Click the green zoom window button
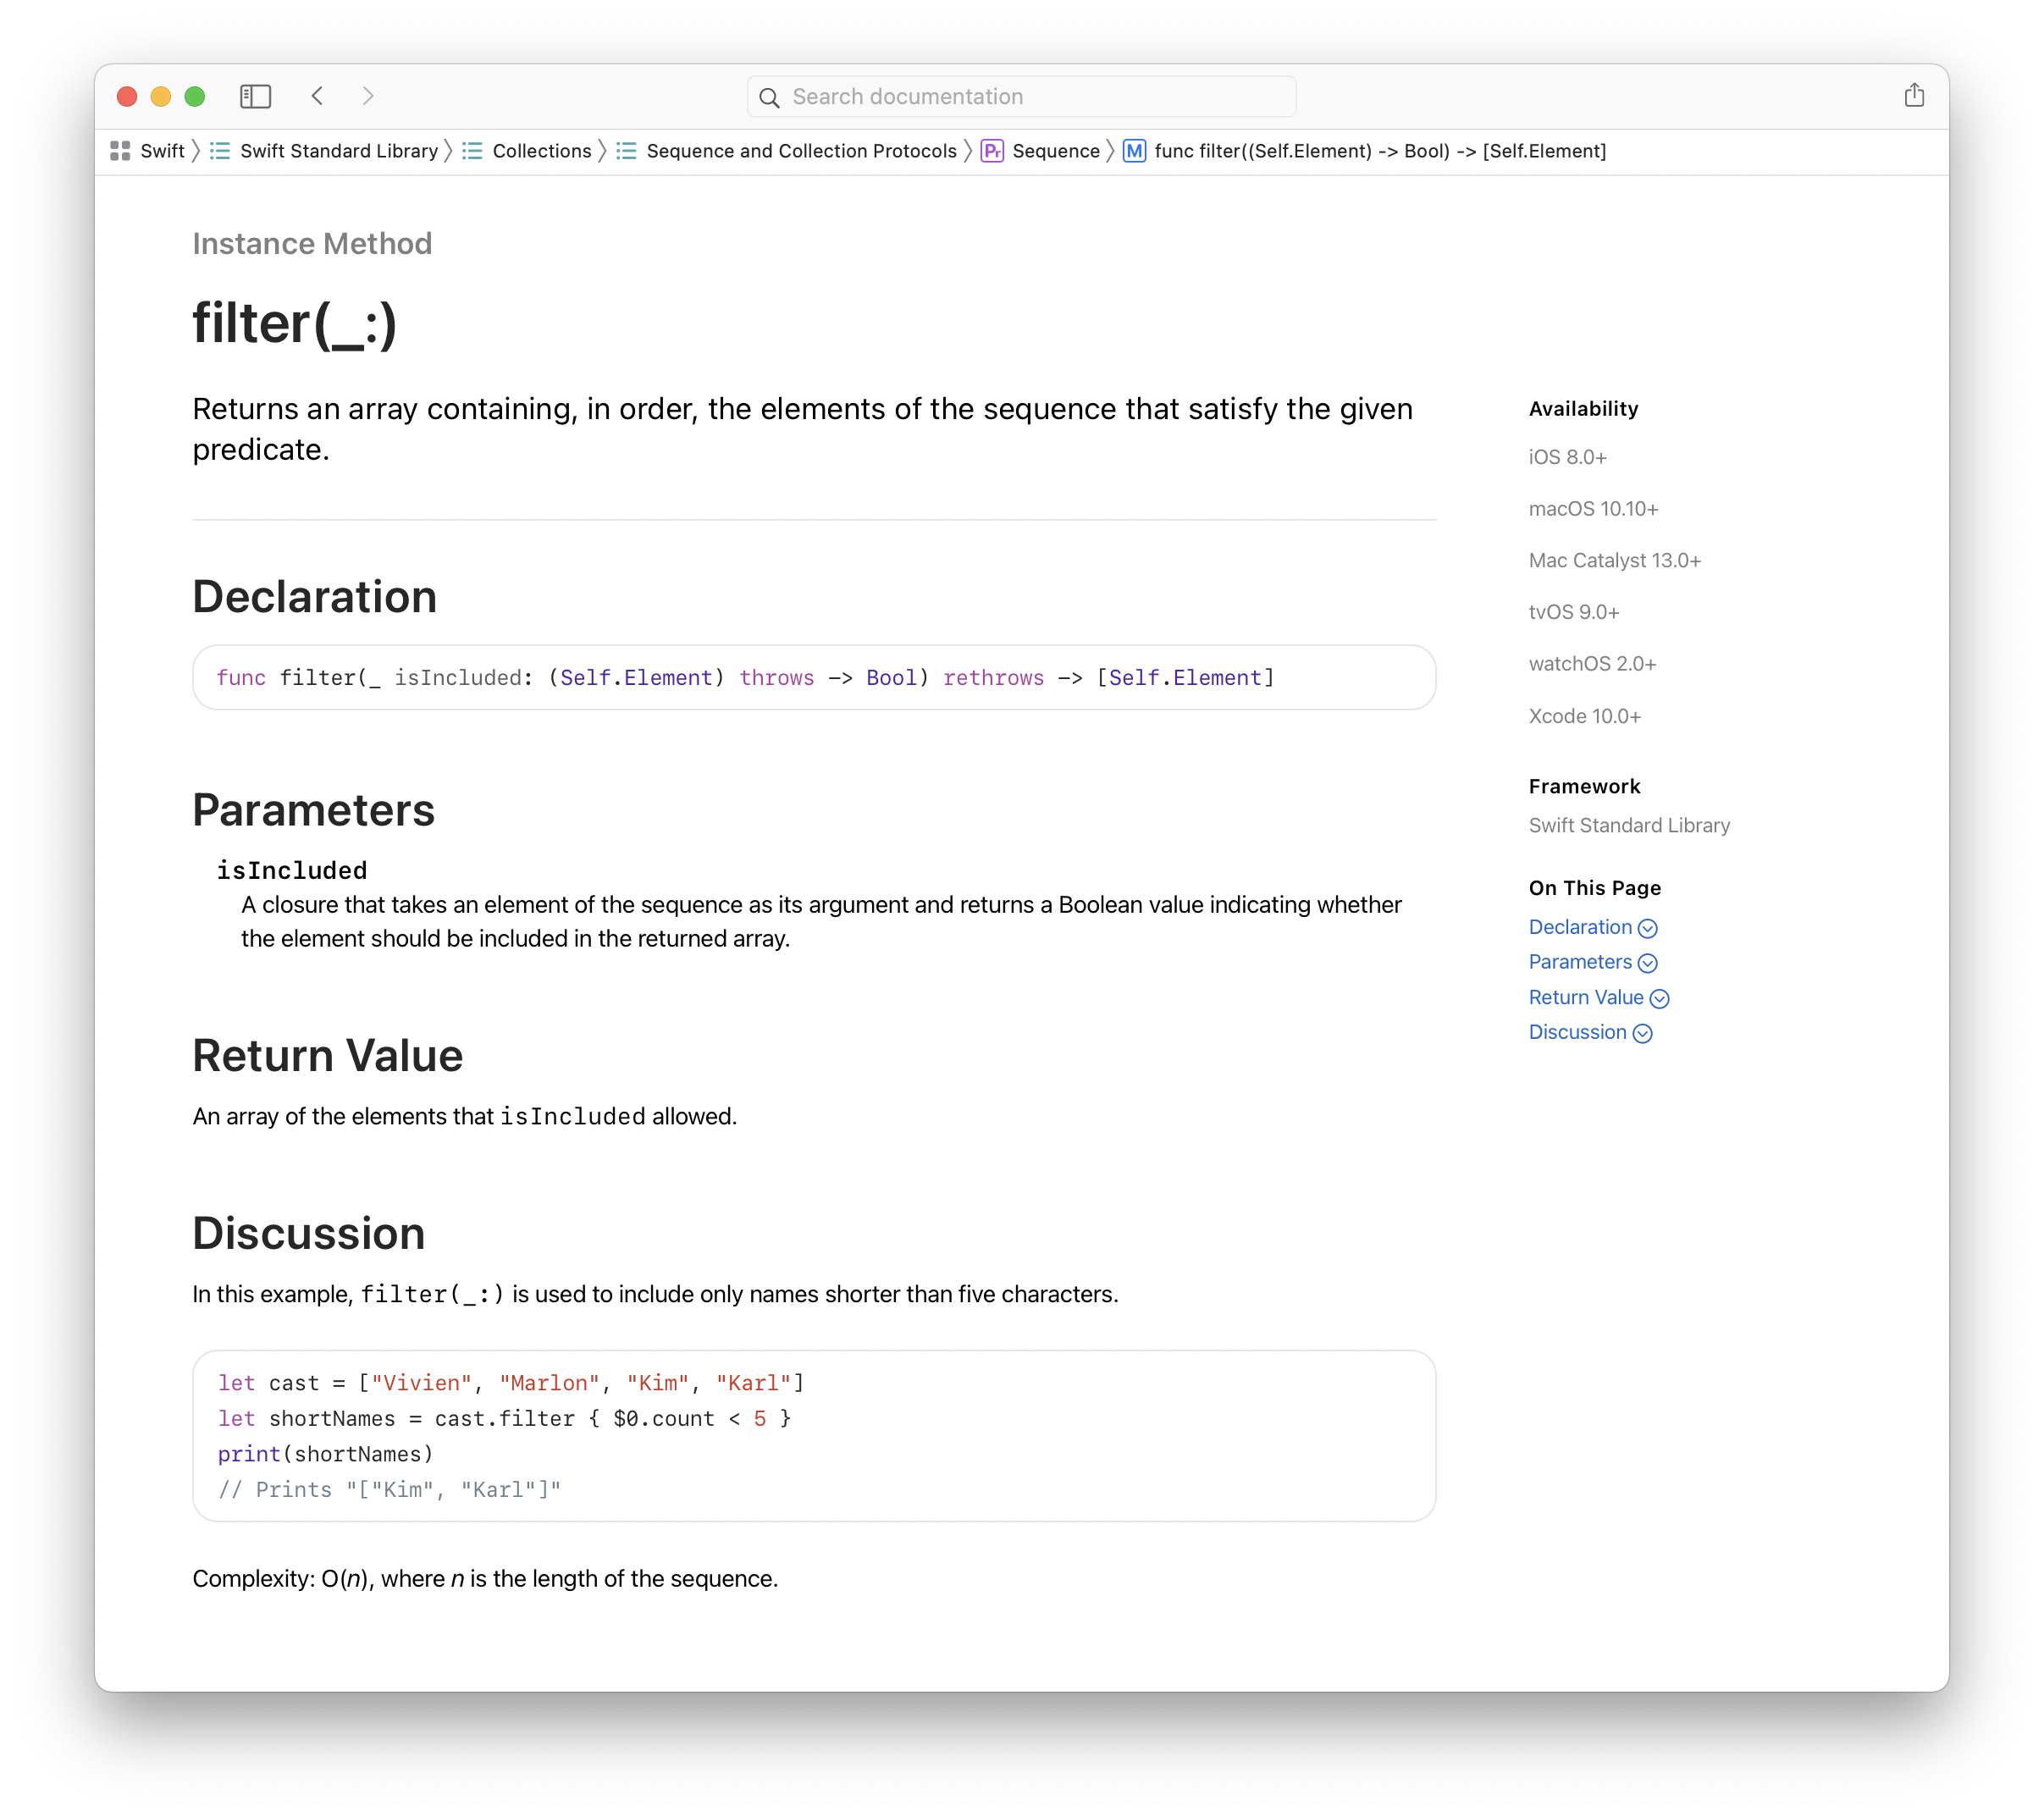 point(195,96)
